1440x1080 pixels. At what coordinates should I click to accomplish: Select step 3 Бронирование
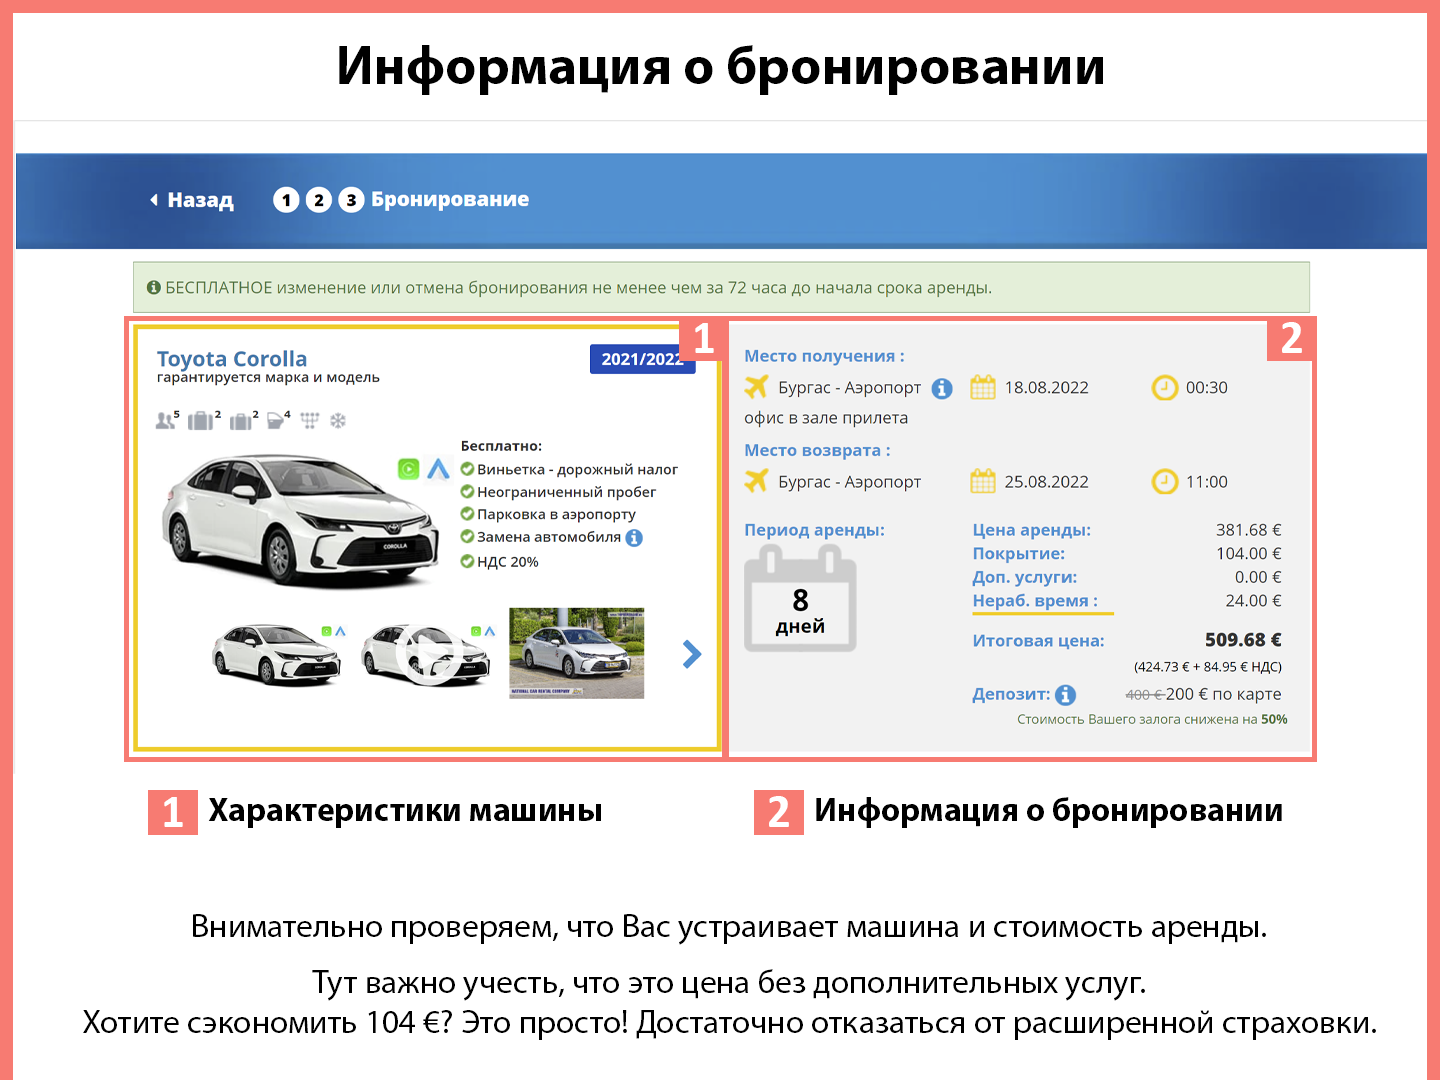click(434, 200)
